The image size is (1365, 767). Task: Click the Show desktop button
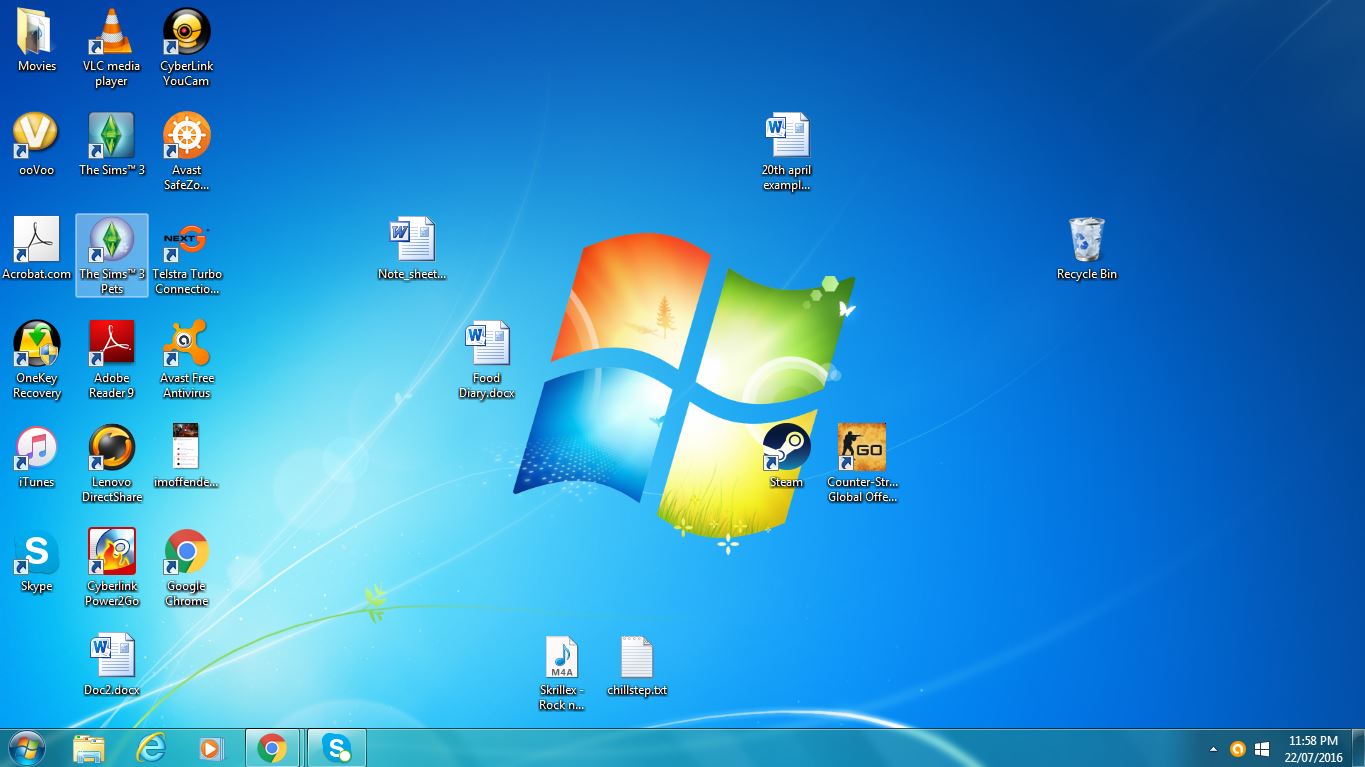(x=1358, y=748)
